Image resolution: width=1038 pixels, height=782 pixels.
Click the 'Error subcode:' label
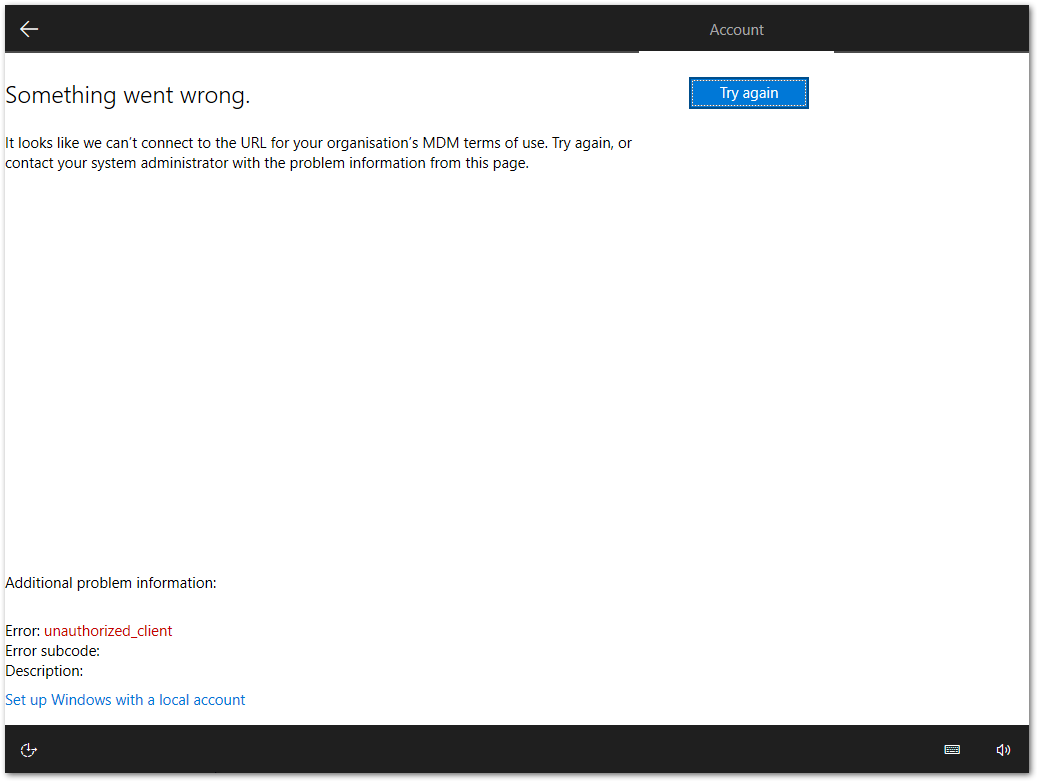(x=52, y=651)
